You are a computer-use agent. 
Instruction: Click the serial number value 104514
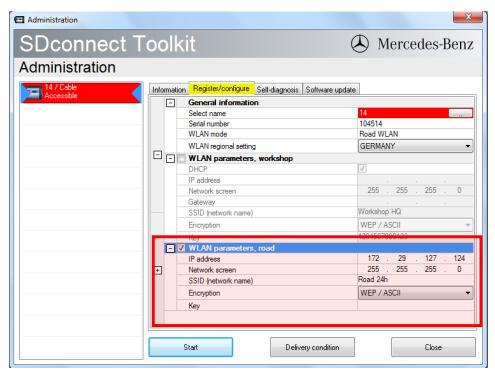(x=371, y=124)
